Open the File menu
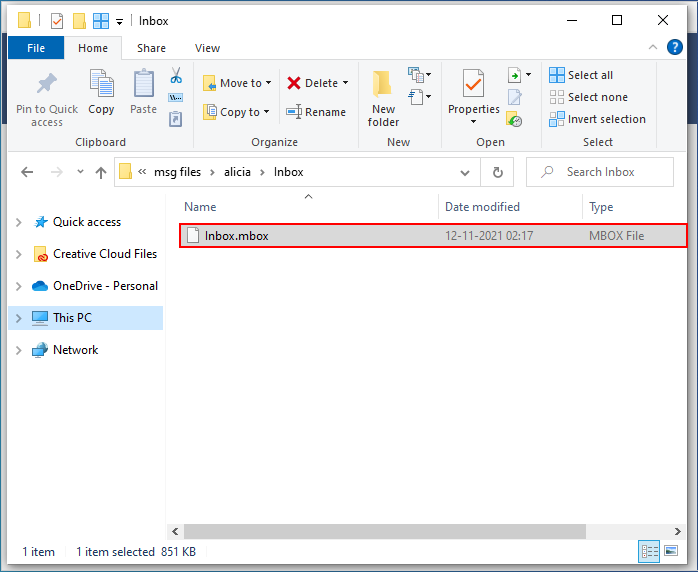The width and height of the screenshot is (698, 572). (x=36, y=48)
